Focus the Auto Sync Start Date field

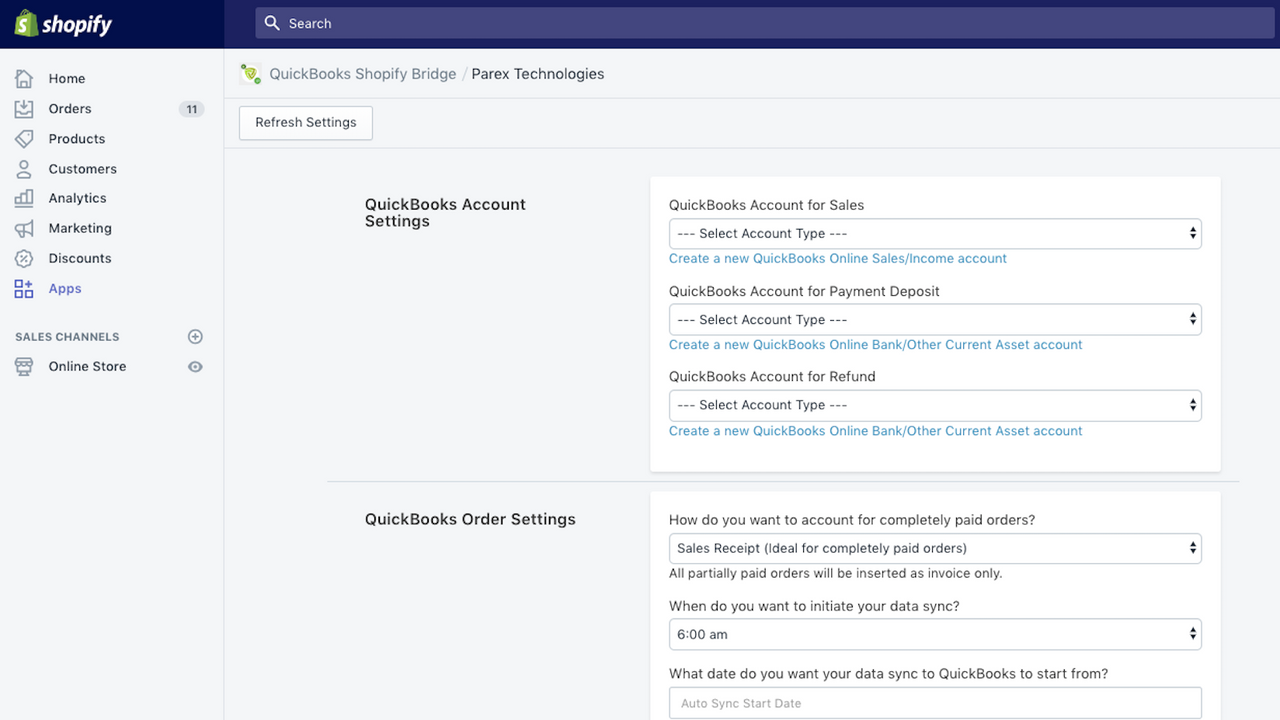934,703
